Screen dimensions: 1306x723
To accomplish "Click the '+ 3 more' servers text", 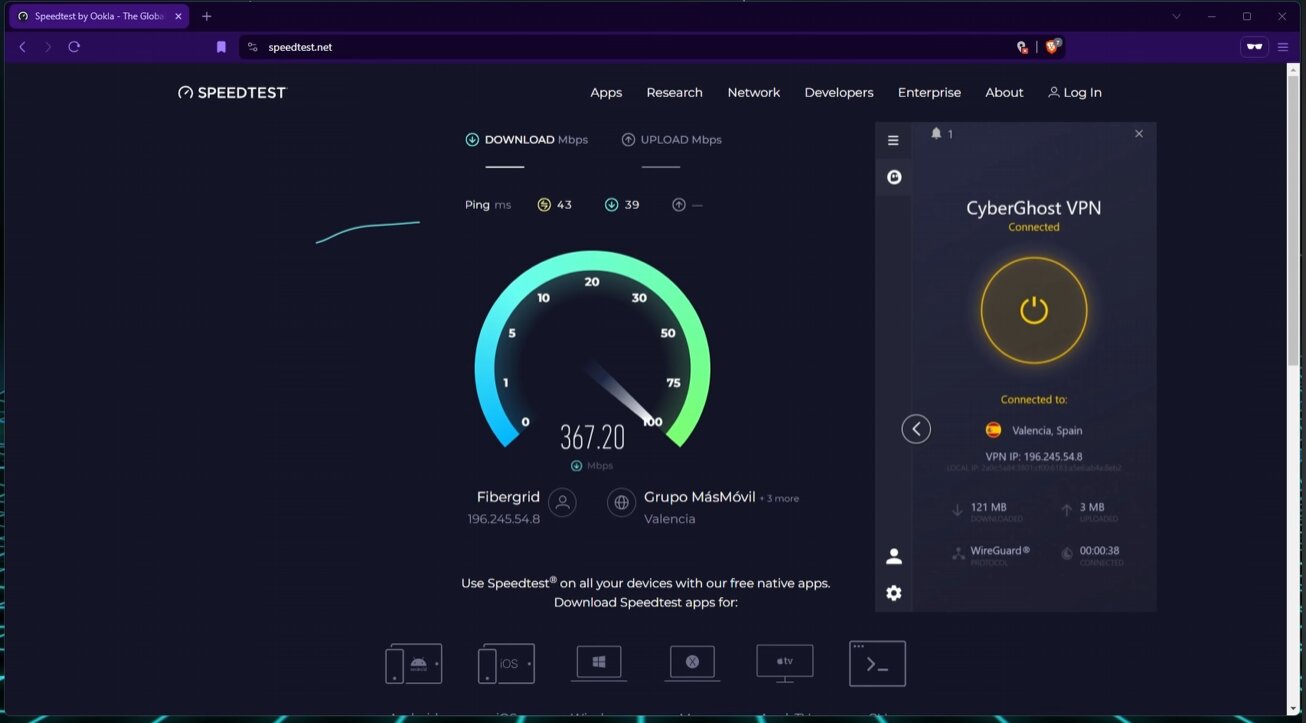I will click(x=779, y=498).
